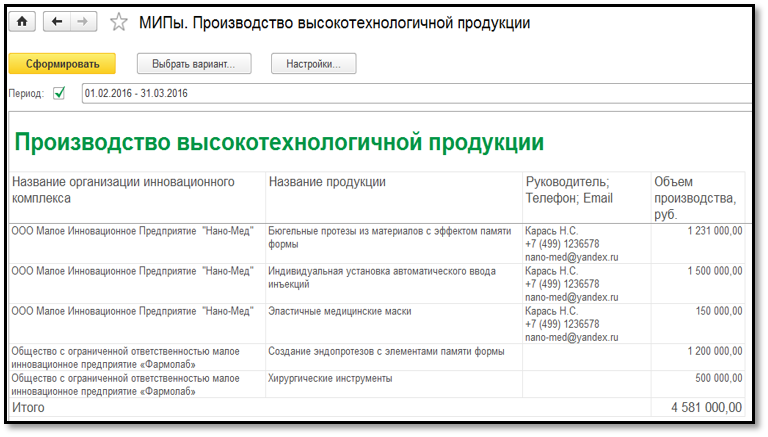Add report to favorites with star icon

pyautogui.click(x=119, y=23)
